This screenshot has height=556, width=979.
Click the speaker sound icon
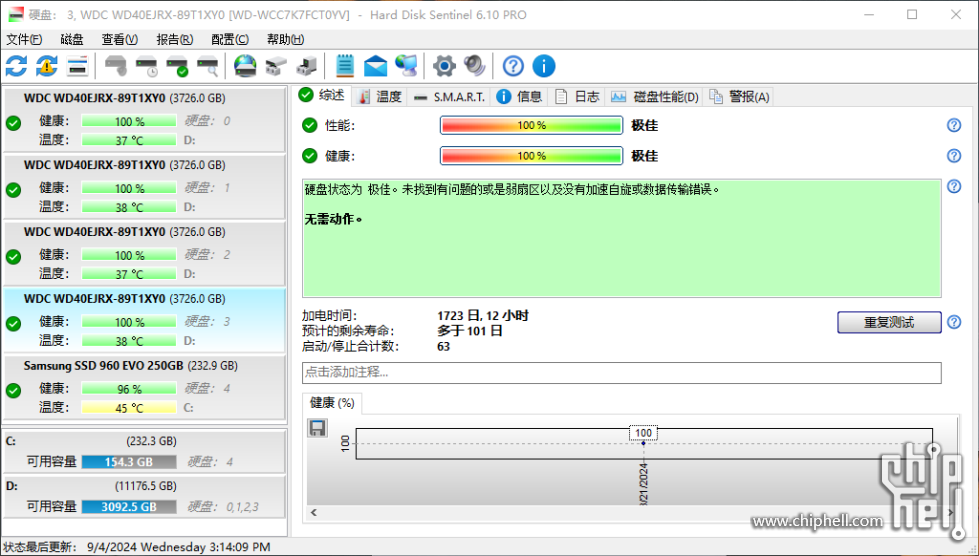[475, 66]
